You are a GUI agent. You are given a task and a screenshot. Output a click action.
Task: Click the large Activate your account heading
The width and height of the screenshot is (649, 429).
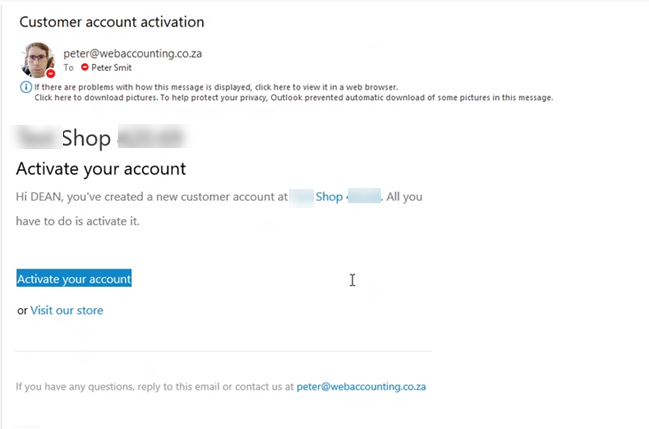[x=101, y=169]
